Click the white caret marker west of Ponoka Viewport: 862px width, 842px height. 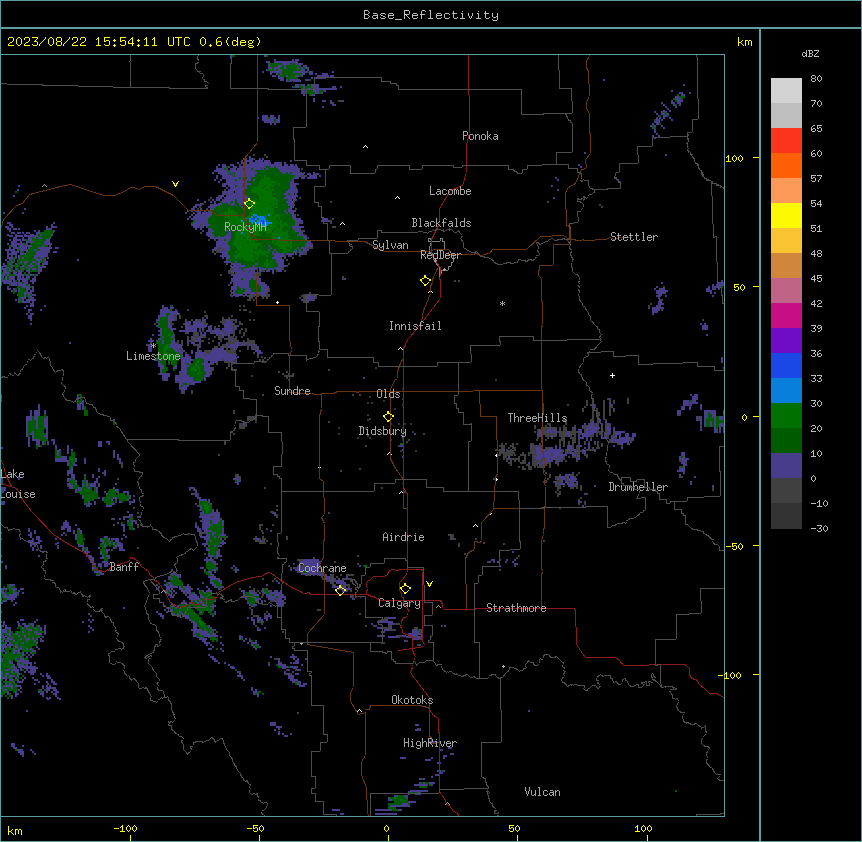366,147
